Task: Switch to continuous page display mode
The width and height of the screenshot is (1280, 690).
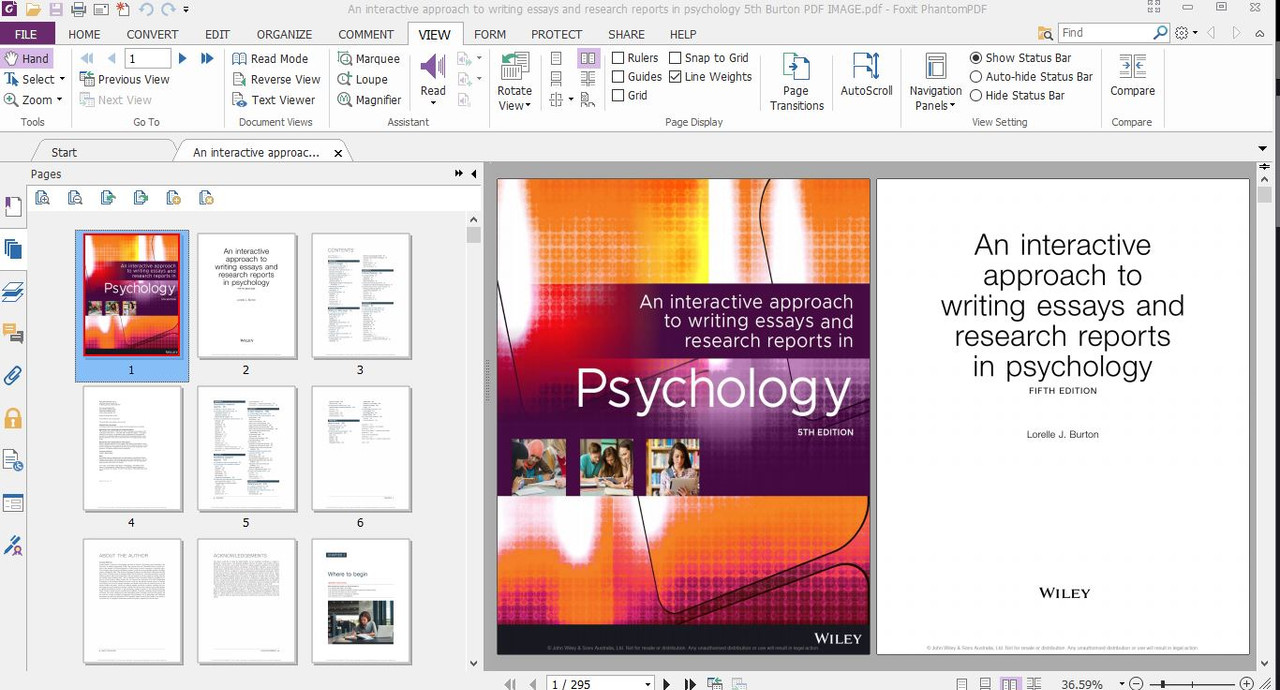Action: point(557,79)
